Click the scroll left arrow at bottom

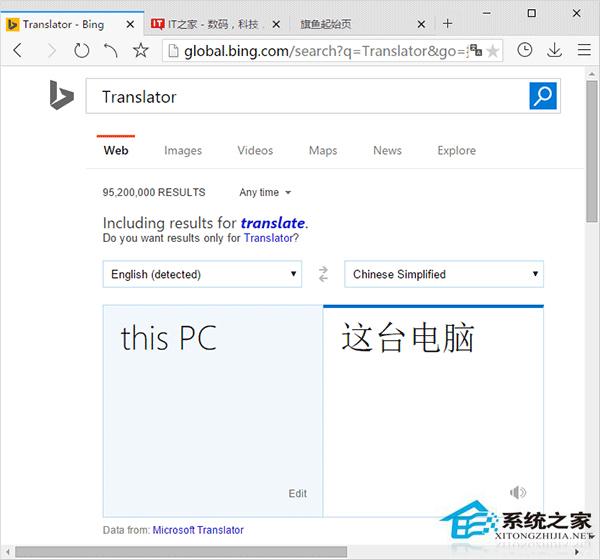(8, 552)
